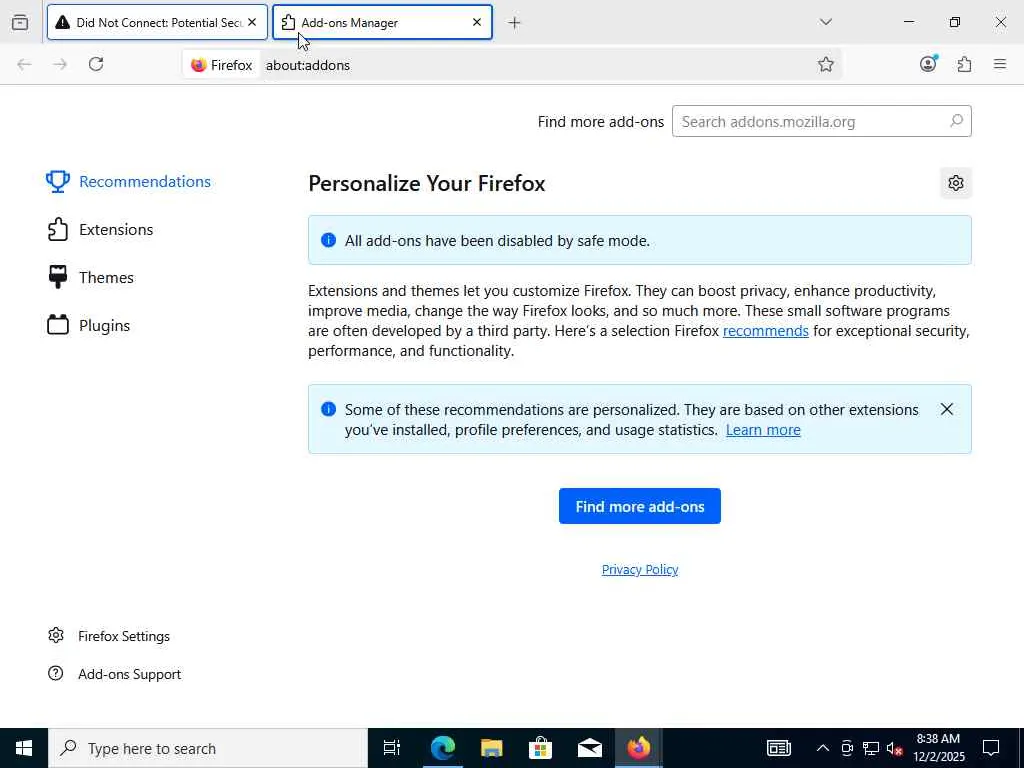This screenshot has height=768, width=1024.
Task: Open the Themes category
Action: (90, 278)
